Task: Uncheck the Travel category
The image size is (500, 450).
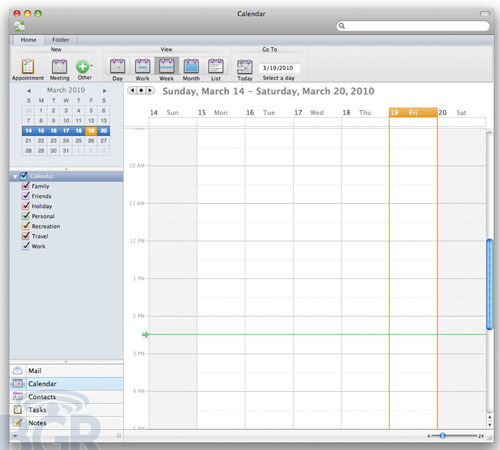Action: pos(26,236)
